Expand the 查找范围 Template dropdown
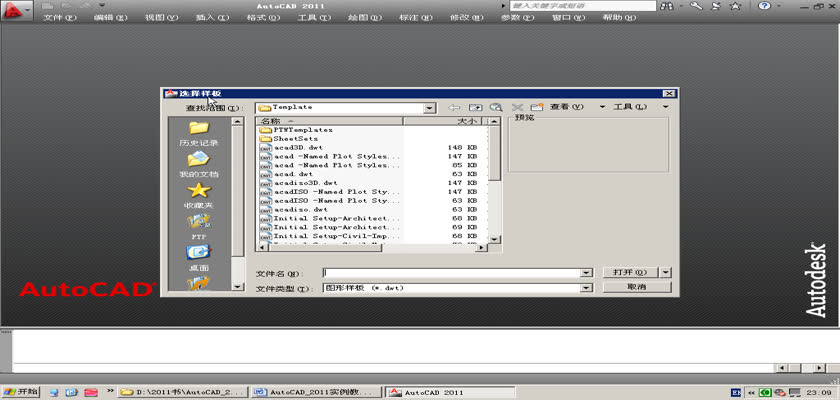Viewport: 840px width, 400px height. (430, 108)
